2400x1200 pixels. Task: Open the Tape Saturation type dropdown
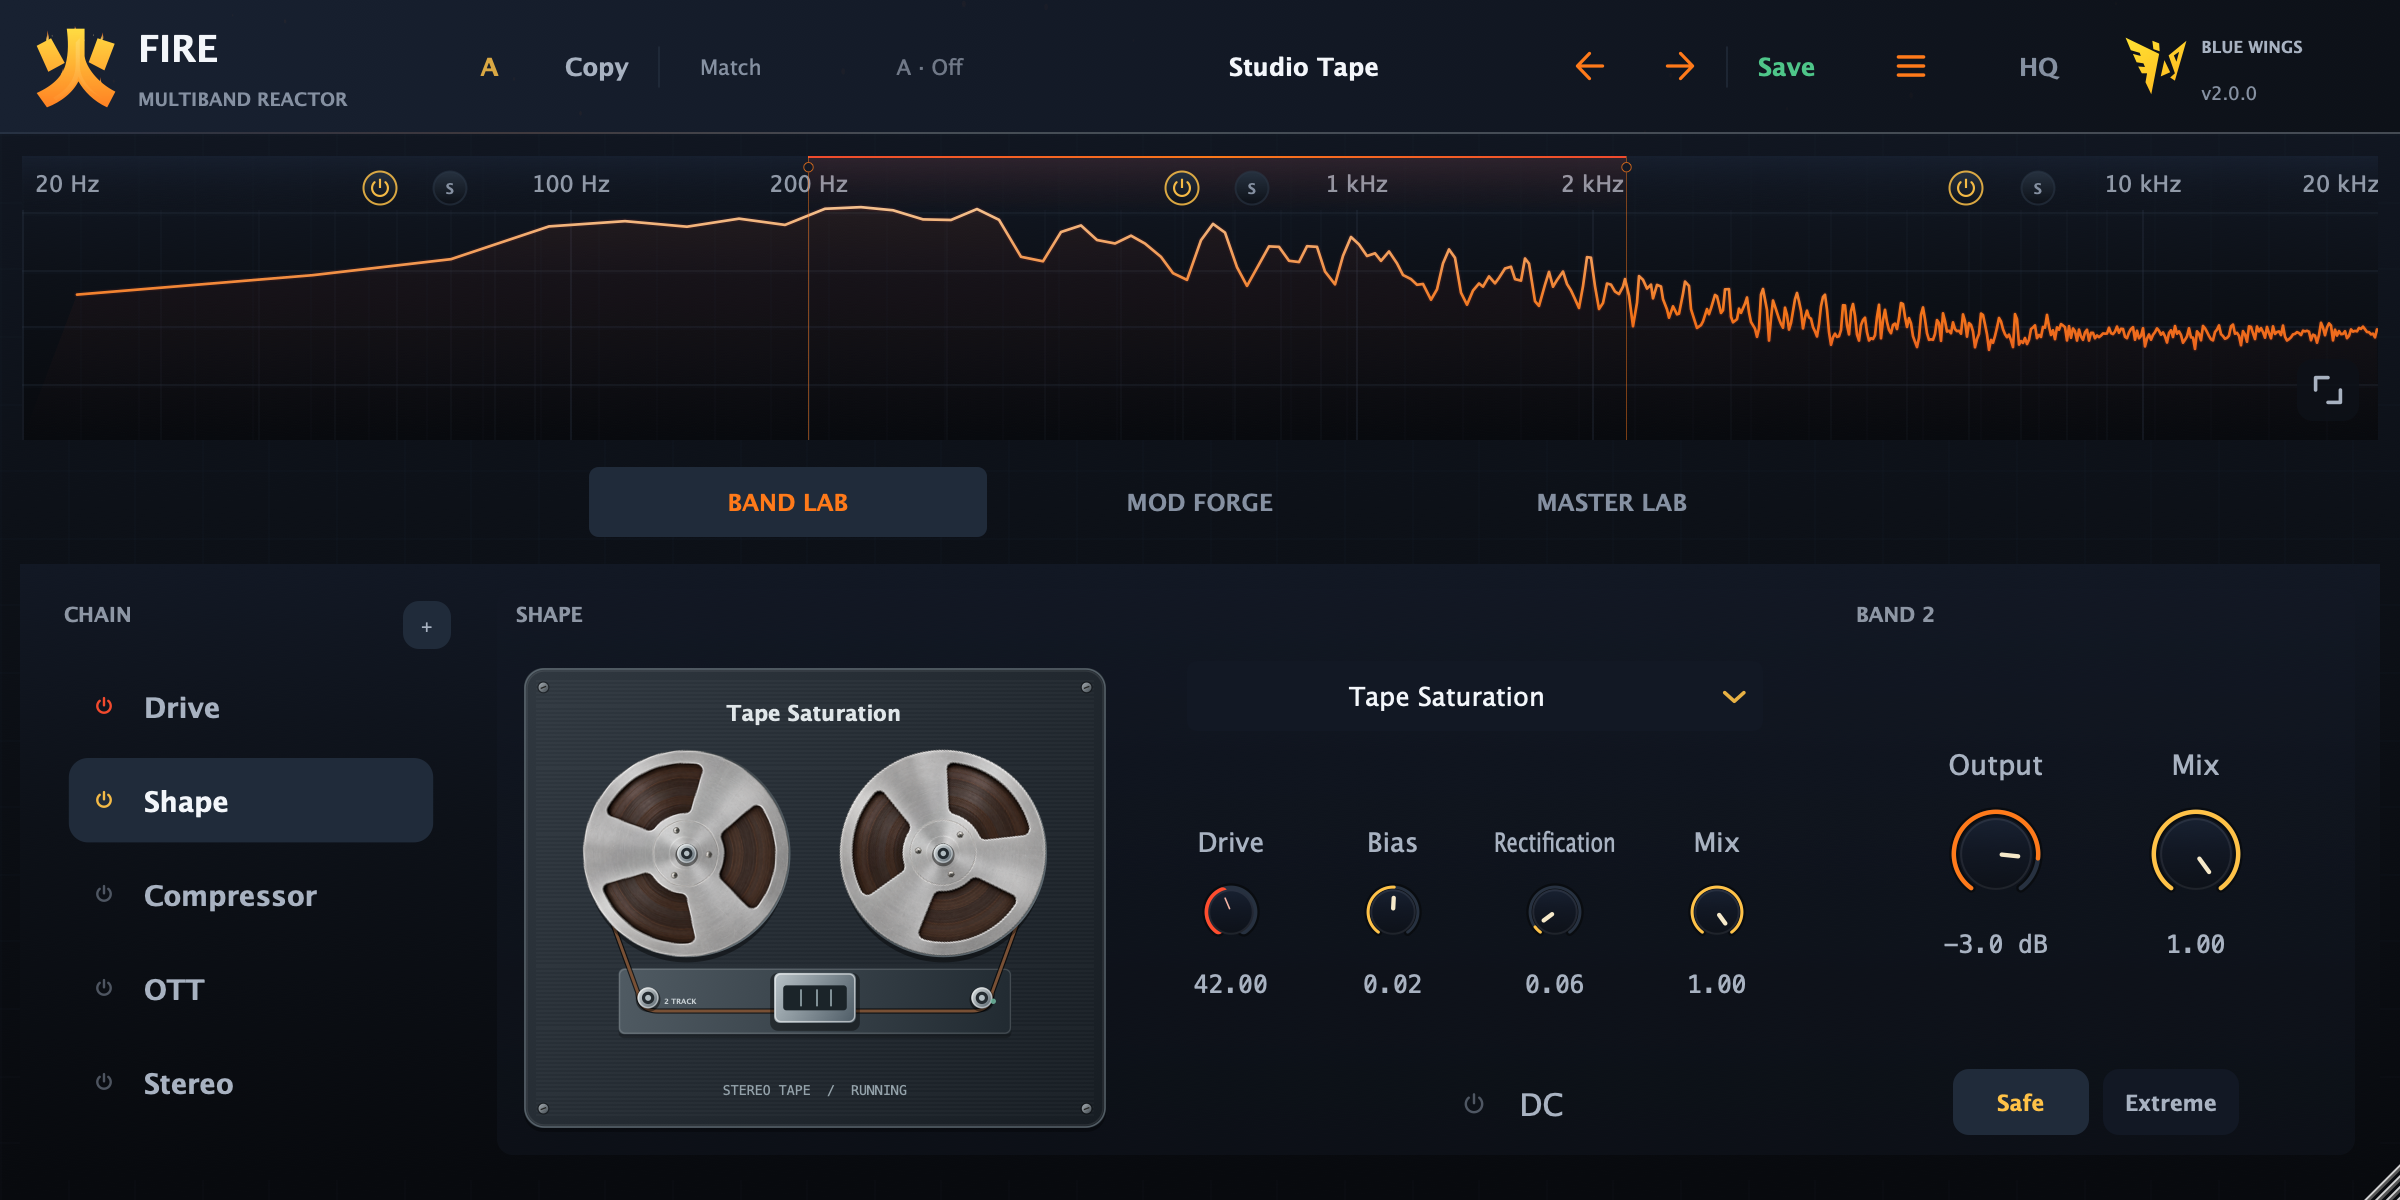(1474, 697)
